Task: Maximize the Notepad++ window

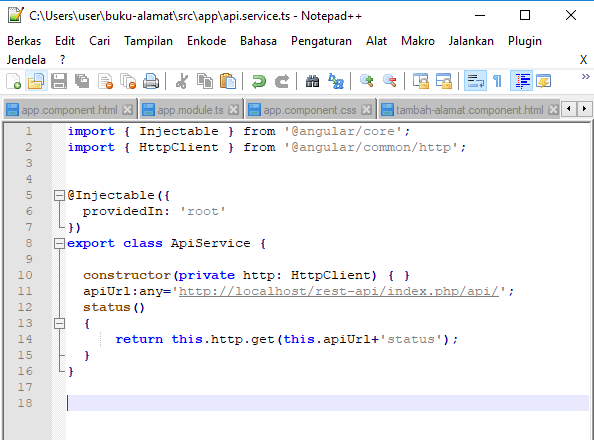Action: pos(525,15)
